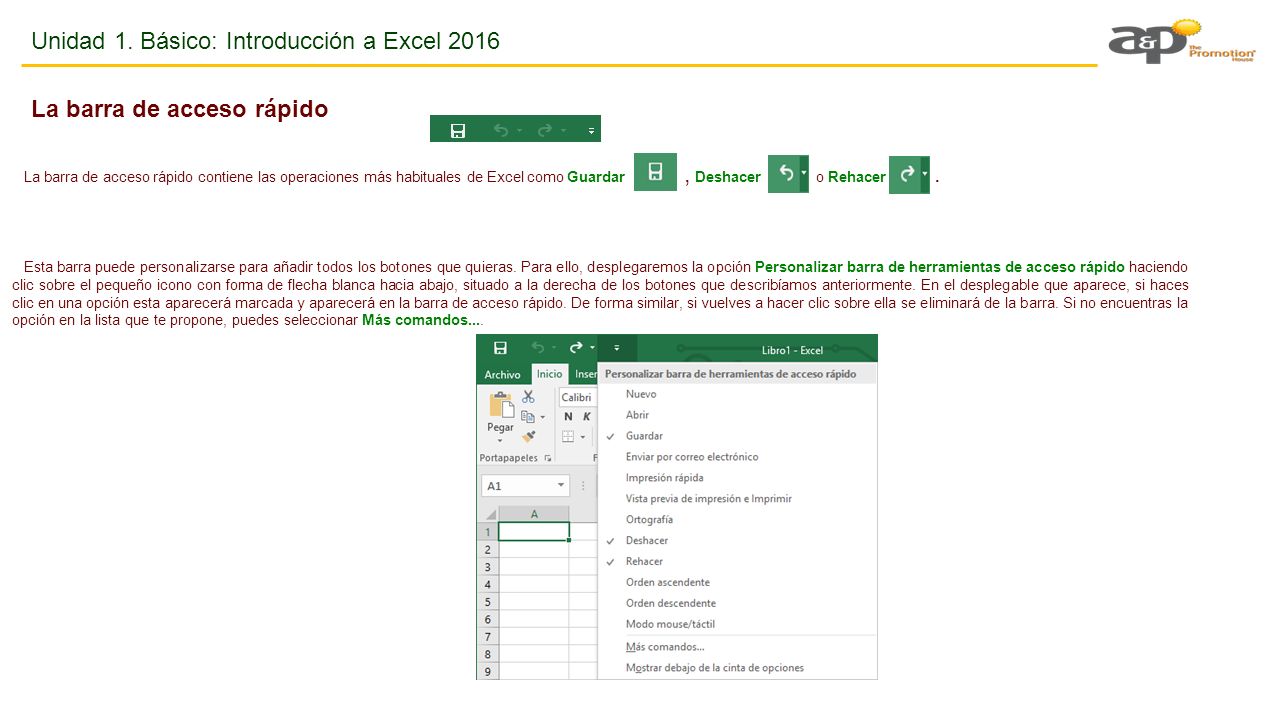Image resolution: width=1280 pixels, height=720 pixels.
Task: Click the greyed Undo arrow in the Libro1 Excel title bar
Action: 538,348
